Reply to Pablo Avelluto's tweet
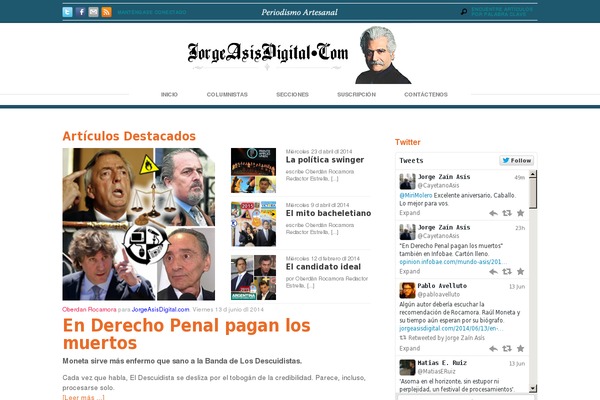The width and height of the screenshot is (600, 400). [x=493, y=349]
